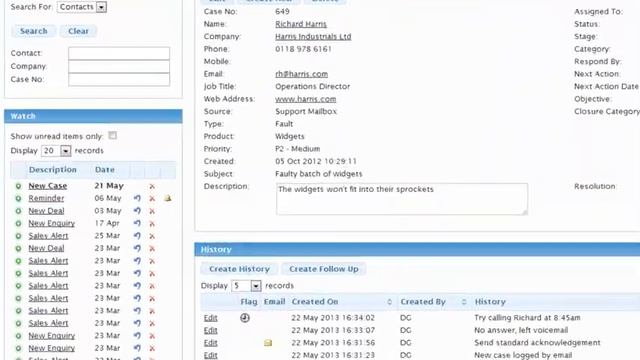Image resolution: width=640 pixels, height=360 pixels.
Task: Click created date 05 Oct 2012 10:29:11
Action: tap(316, 161)
